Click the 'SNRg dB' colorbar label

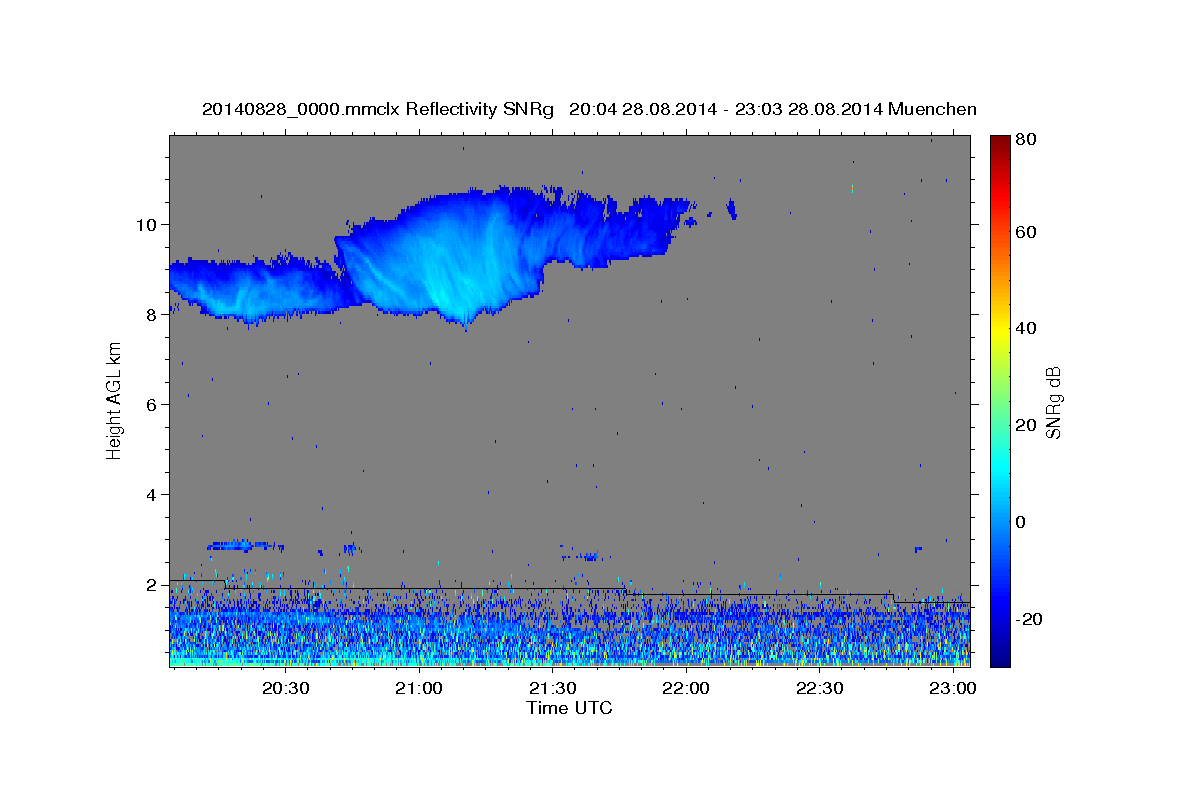pyautogui.click(x=1052, y=402)
